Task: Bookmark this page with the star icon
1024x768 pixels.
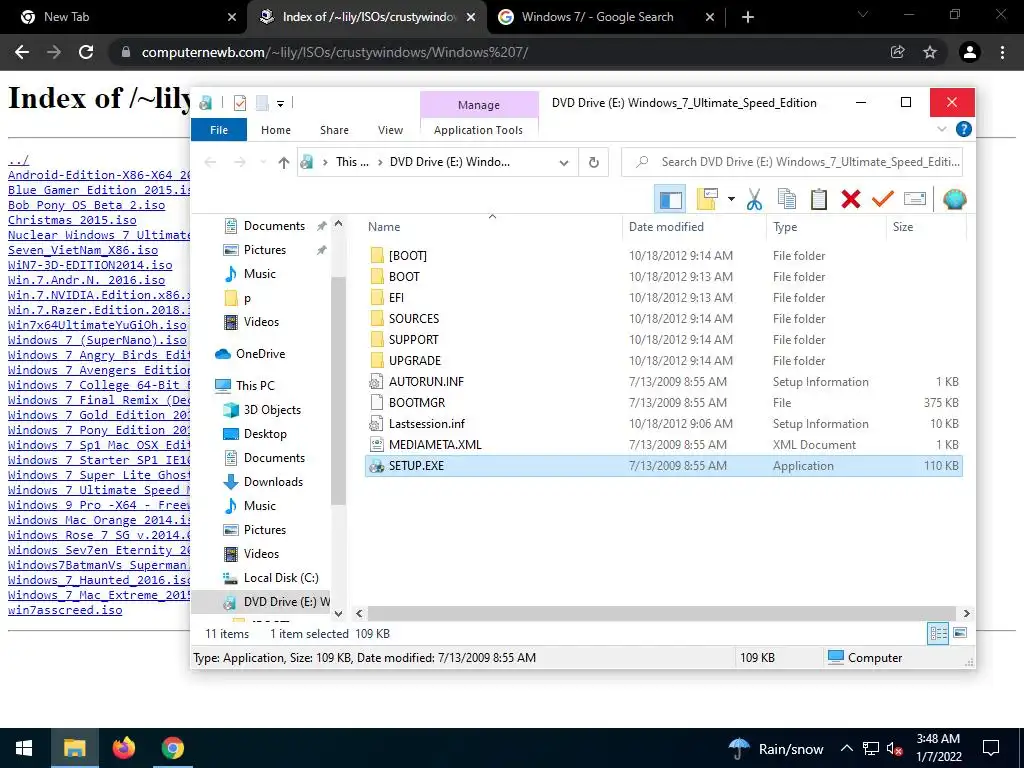Action: tap(929, 52)
